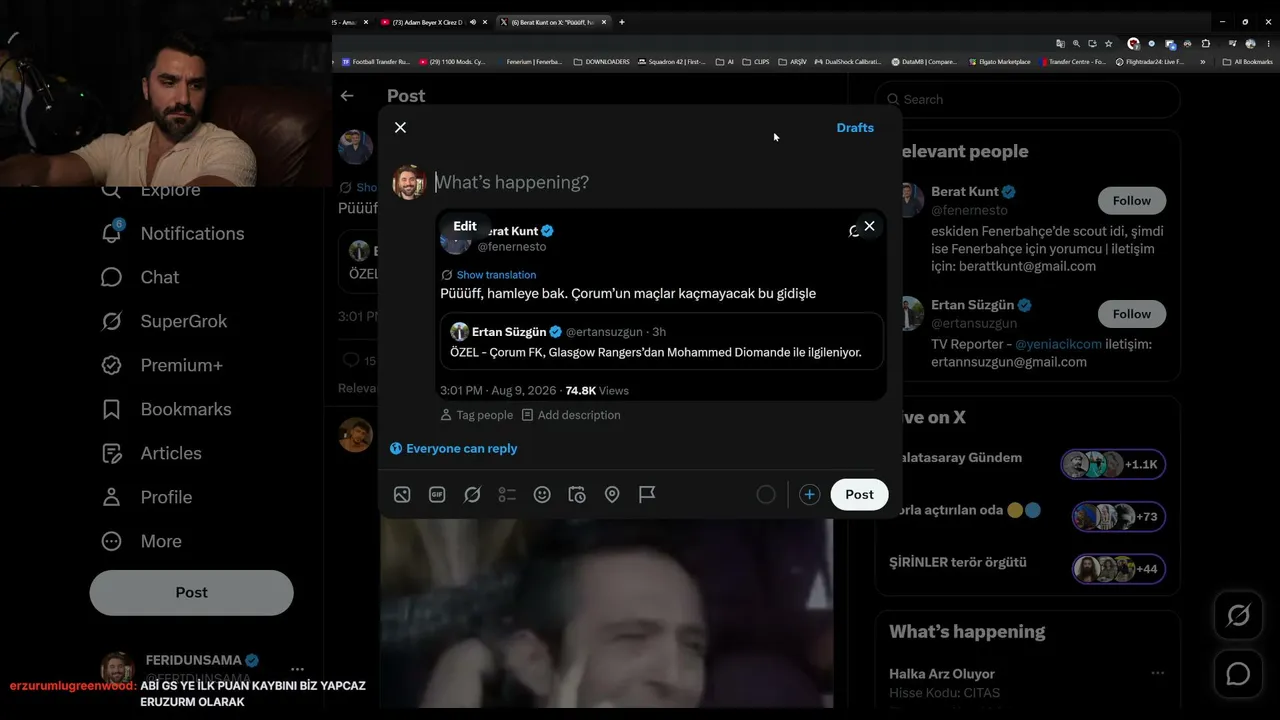The height and width of the screenshot is (720, 1280).
Task: Open the Elgato Marketplace bookmark
Action: 999,62
